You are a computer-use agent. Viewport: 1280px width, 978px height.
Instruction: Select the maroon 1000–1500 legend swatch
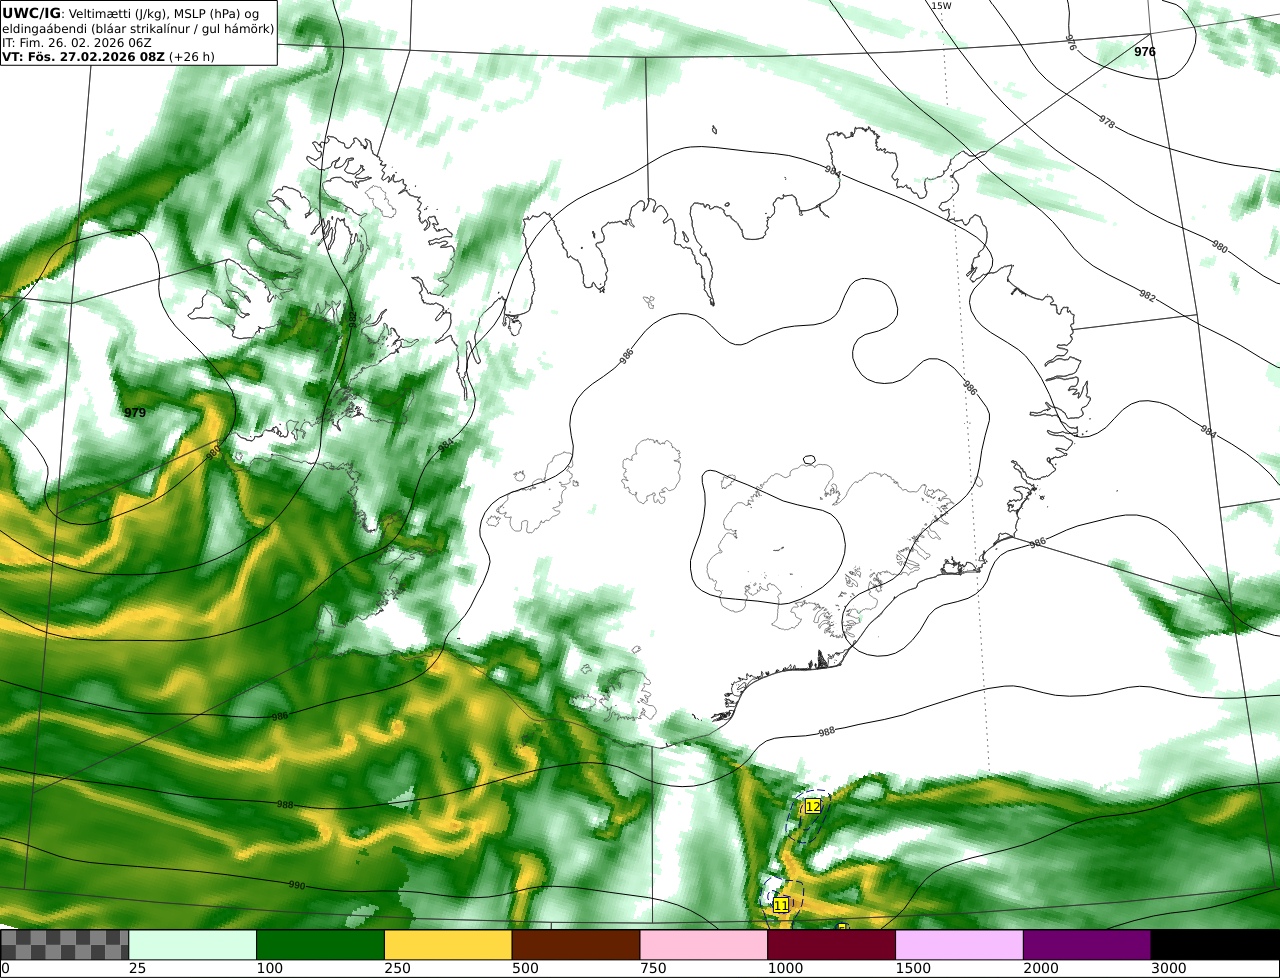[832, 945]
